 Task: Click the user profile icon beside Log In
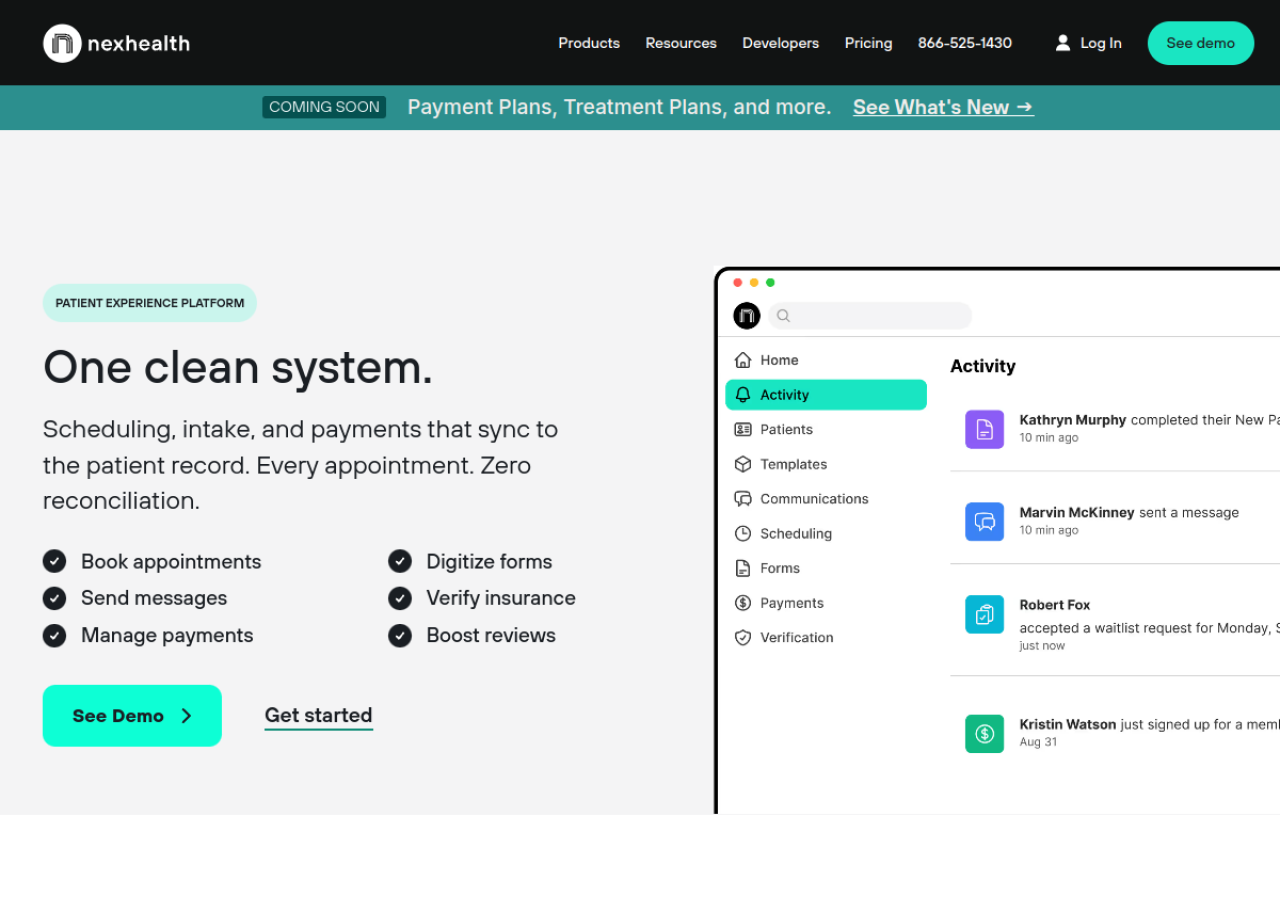tap(1063, 43)
